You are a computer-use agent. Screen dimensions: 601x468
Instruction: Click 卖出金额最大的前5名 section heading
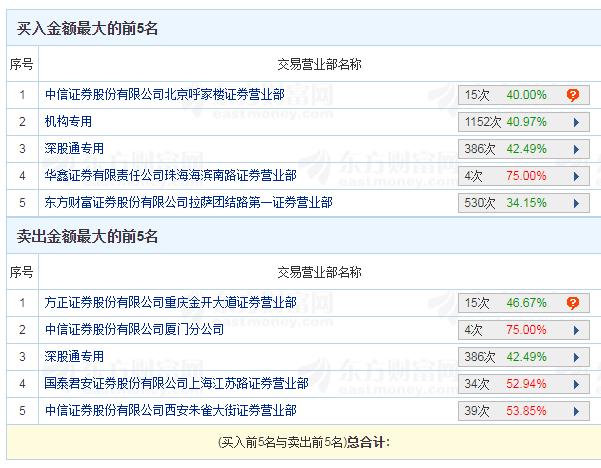coord(87,236)
